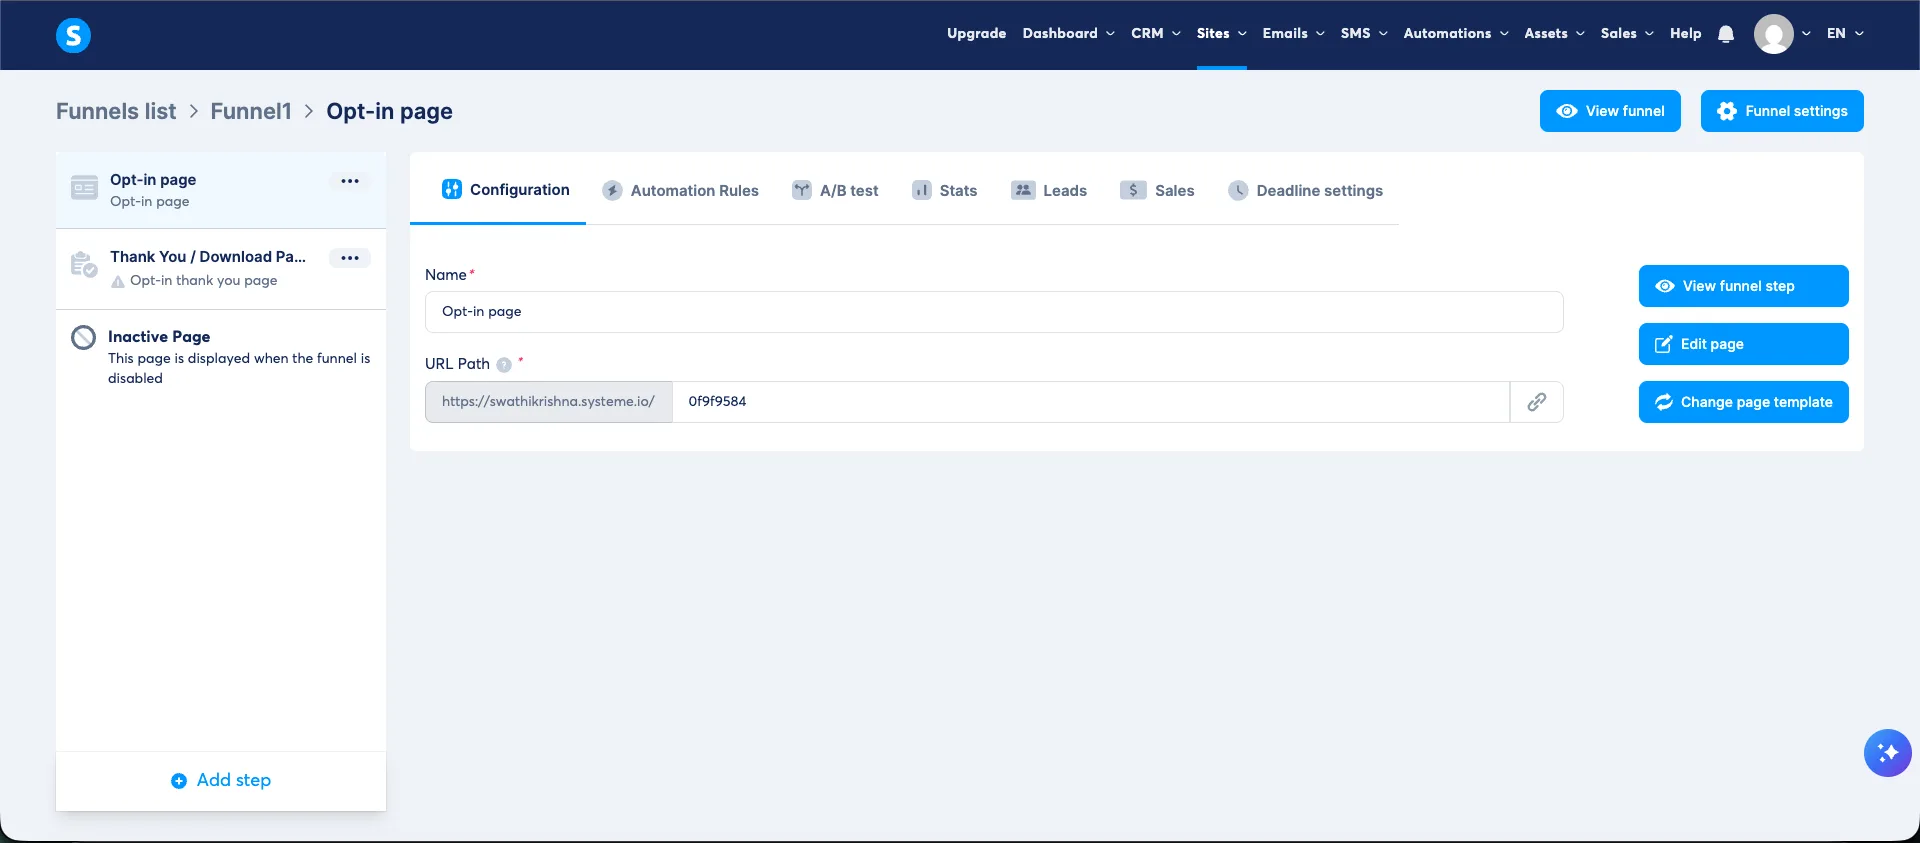Open Funnel settings button

tap(1782, 111)
